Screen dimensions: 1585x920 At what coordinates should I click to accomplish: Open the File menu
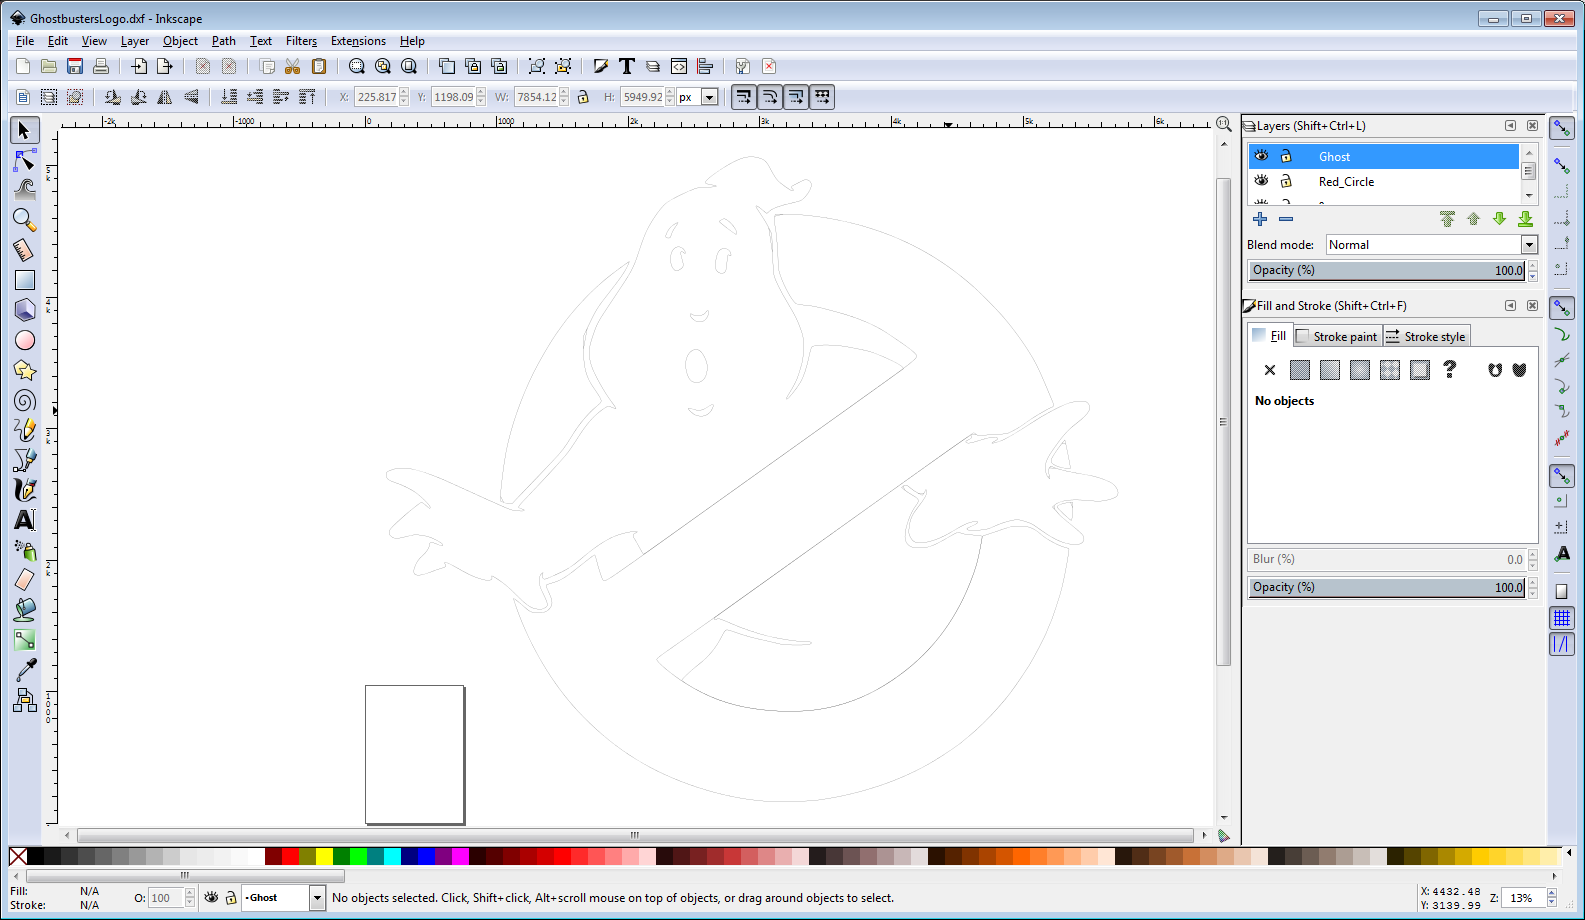25,41
